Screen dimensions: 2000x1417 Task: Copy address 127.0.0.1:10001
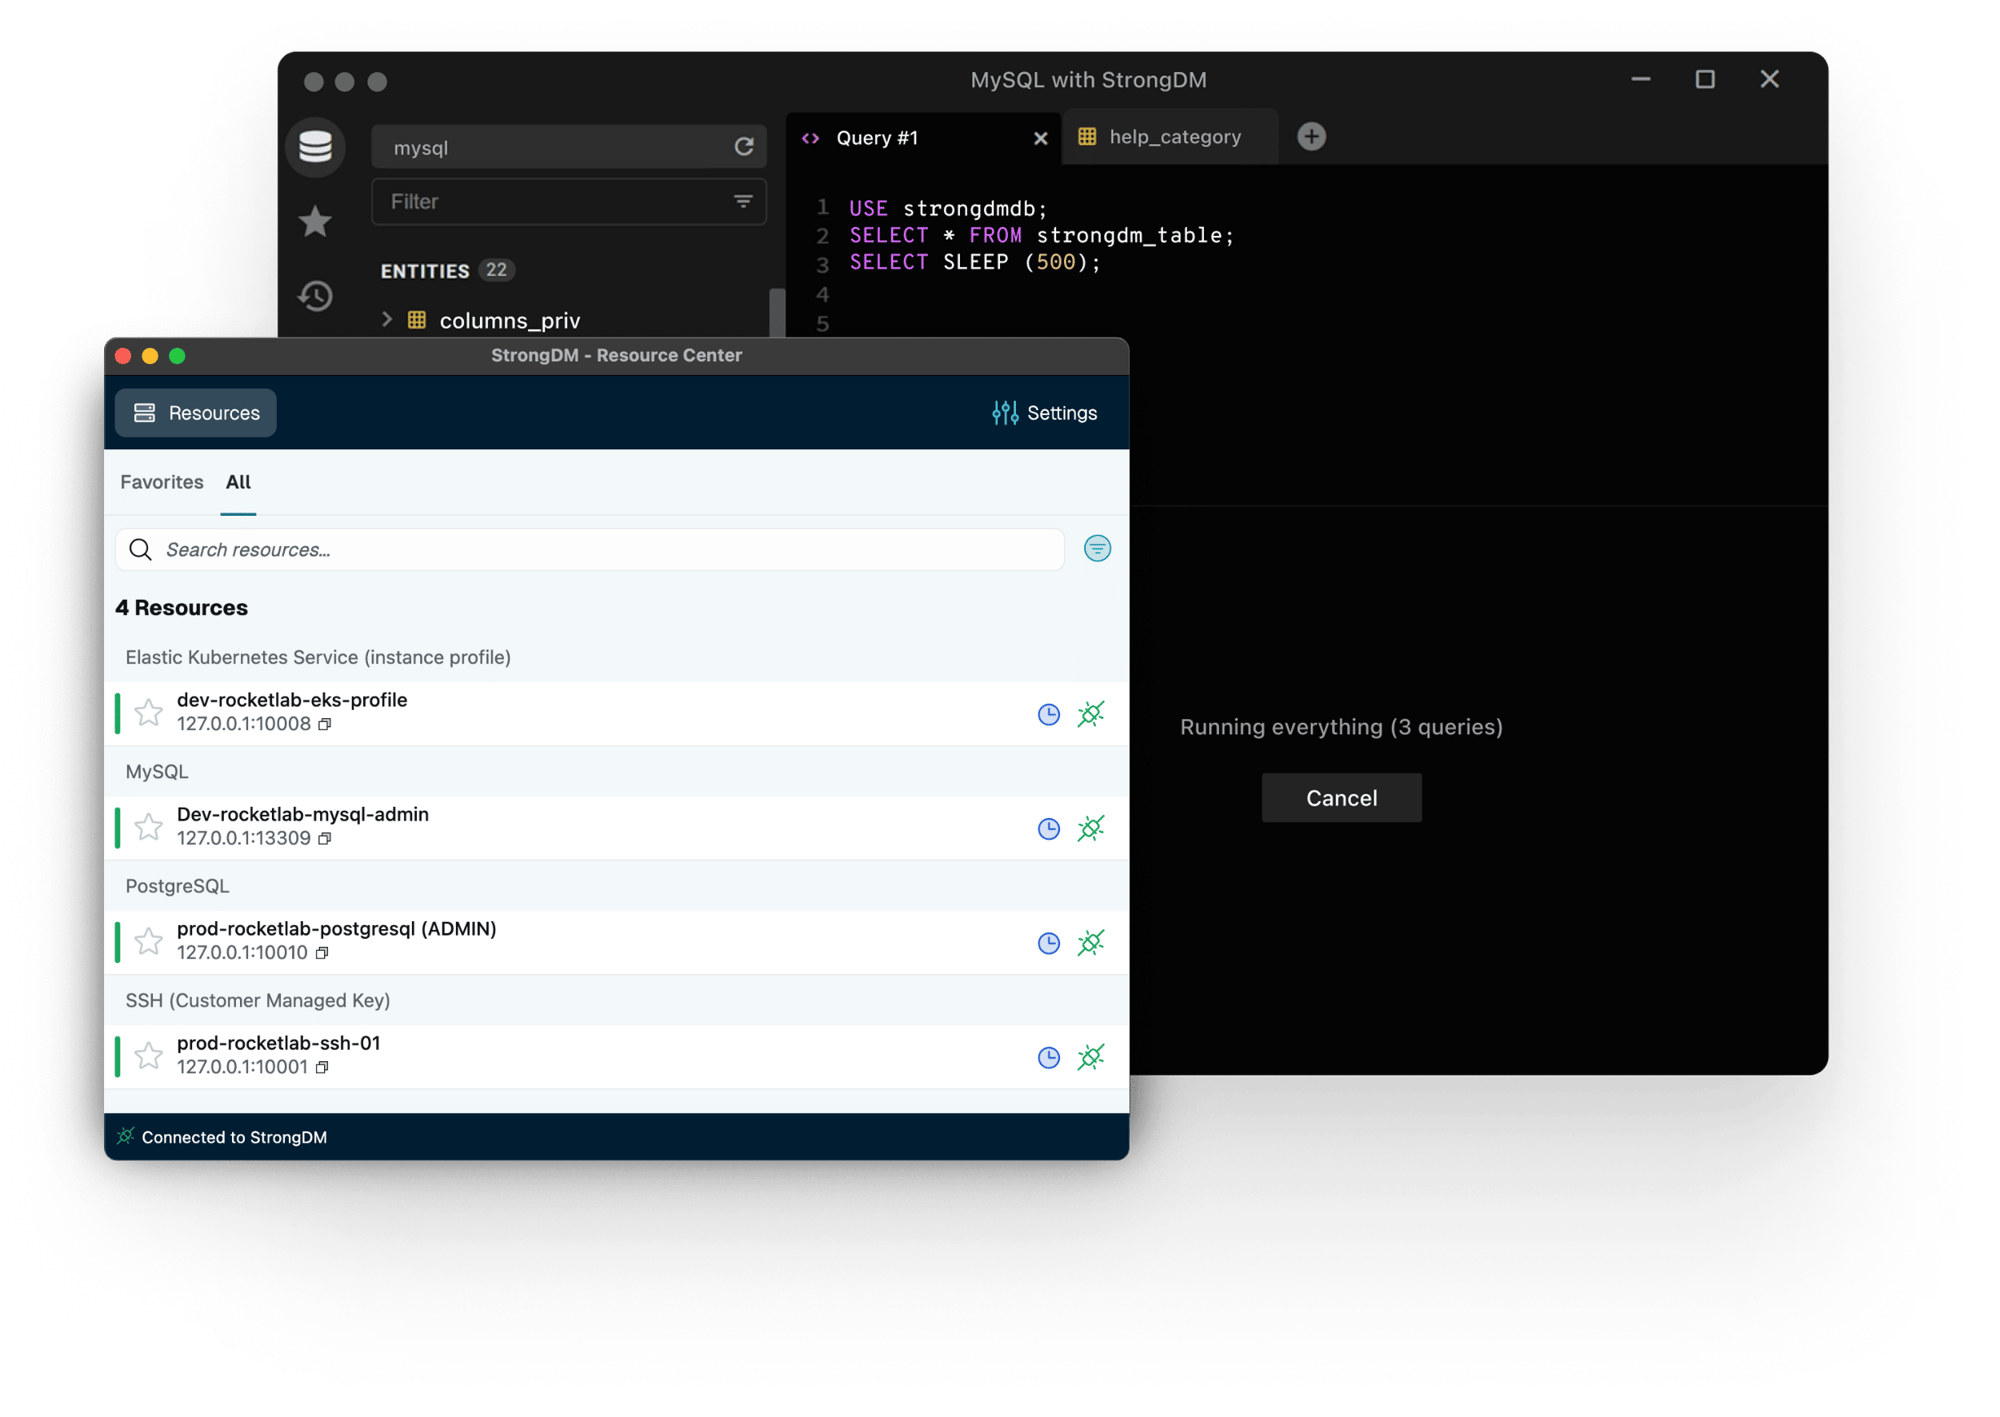[322, 1067]
